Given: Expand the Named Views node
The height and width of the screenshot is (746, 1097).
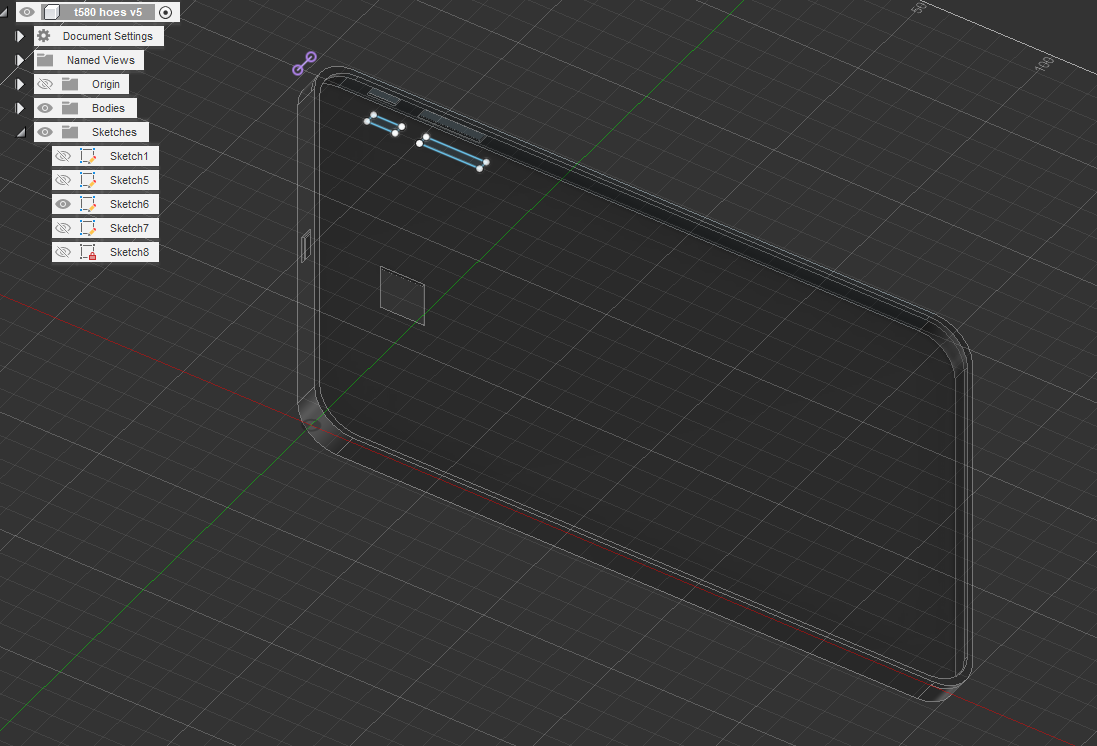Looking at the screenshot, I should point(19,60).
